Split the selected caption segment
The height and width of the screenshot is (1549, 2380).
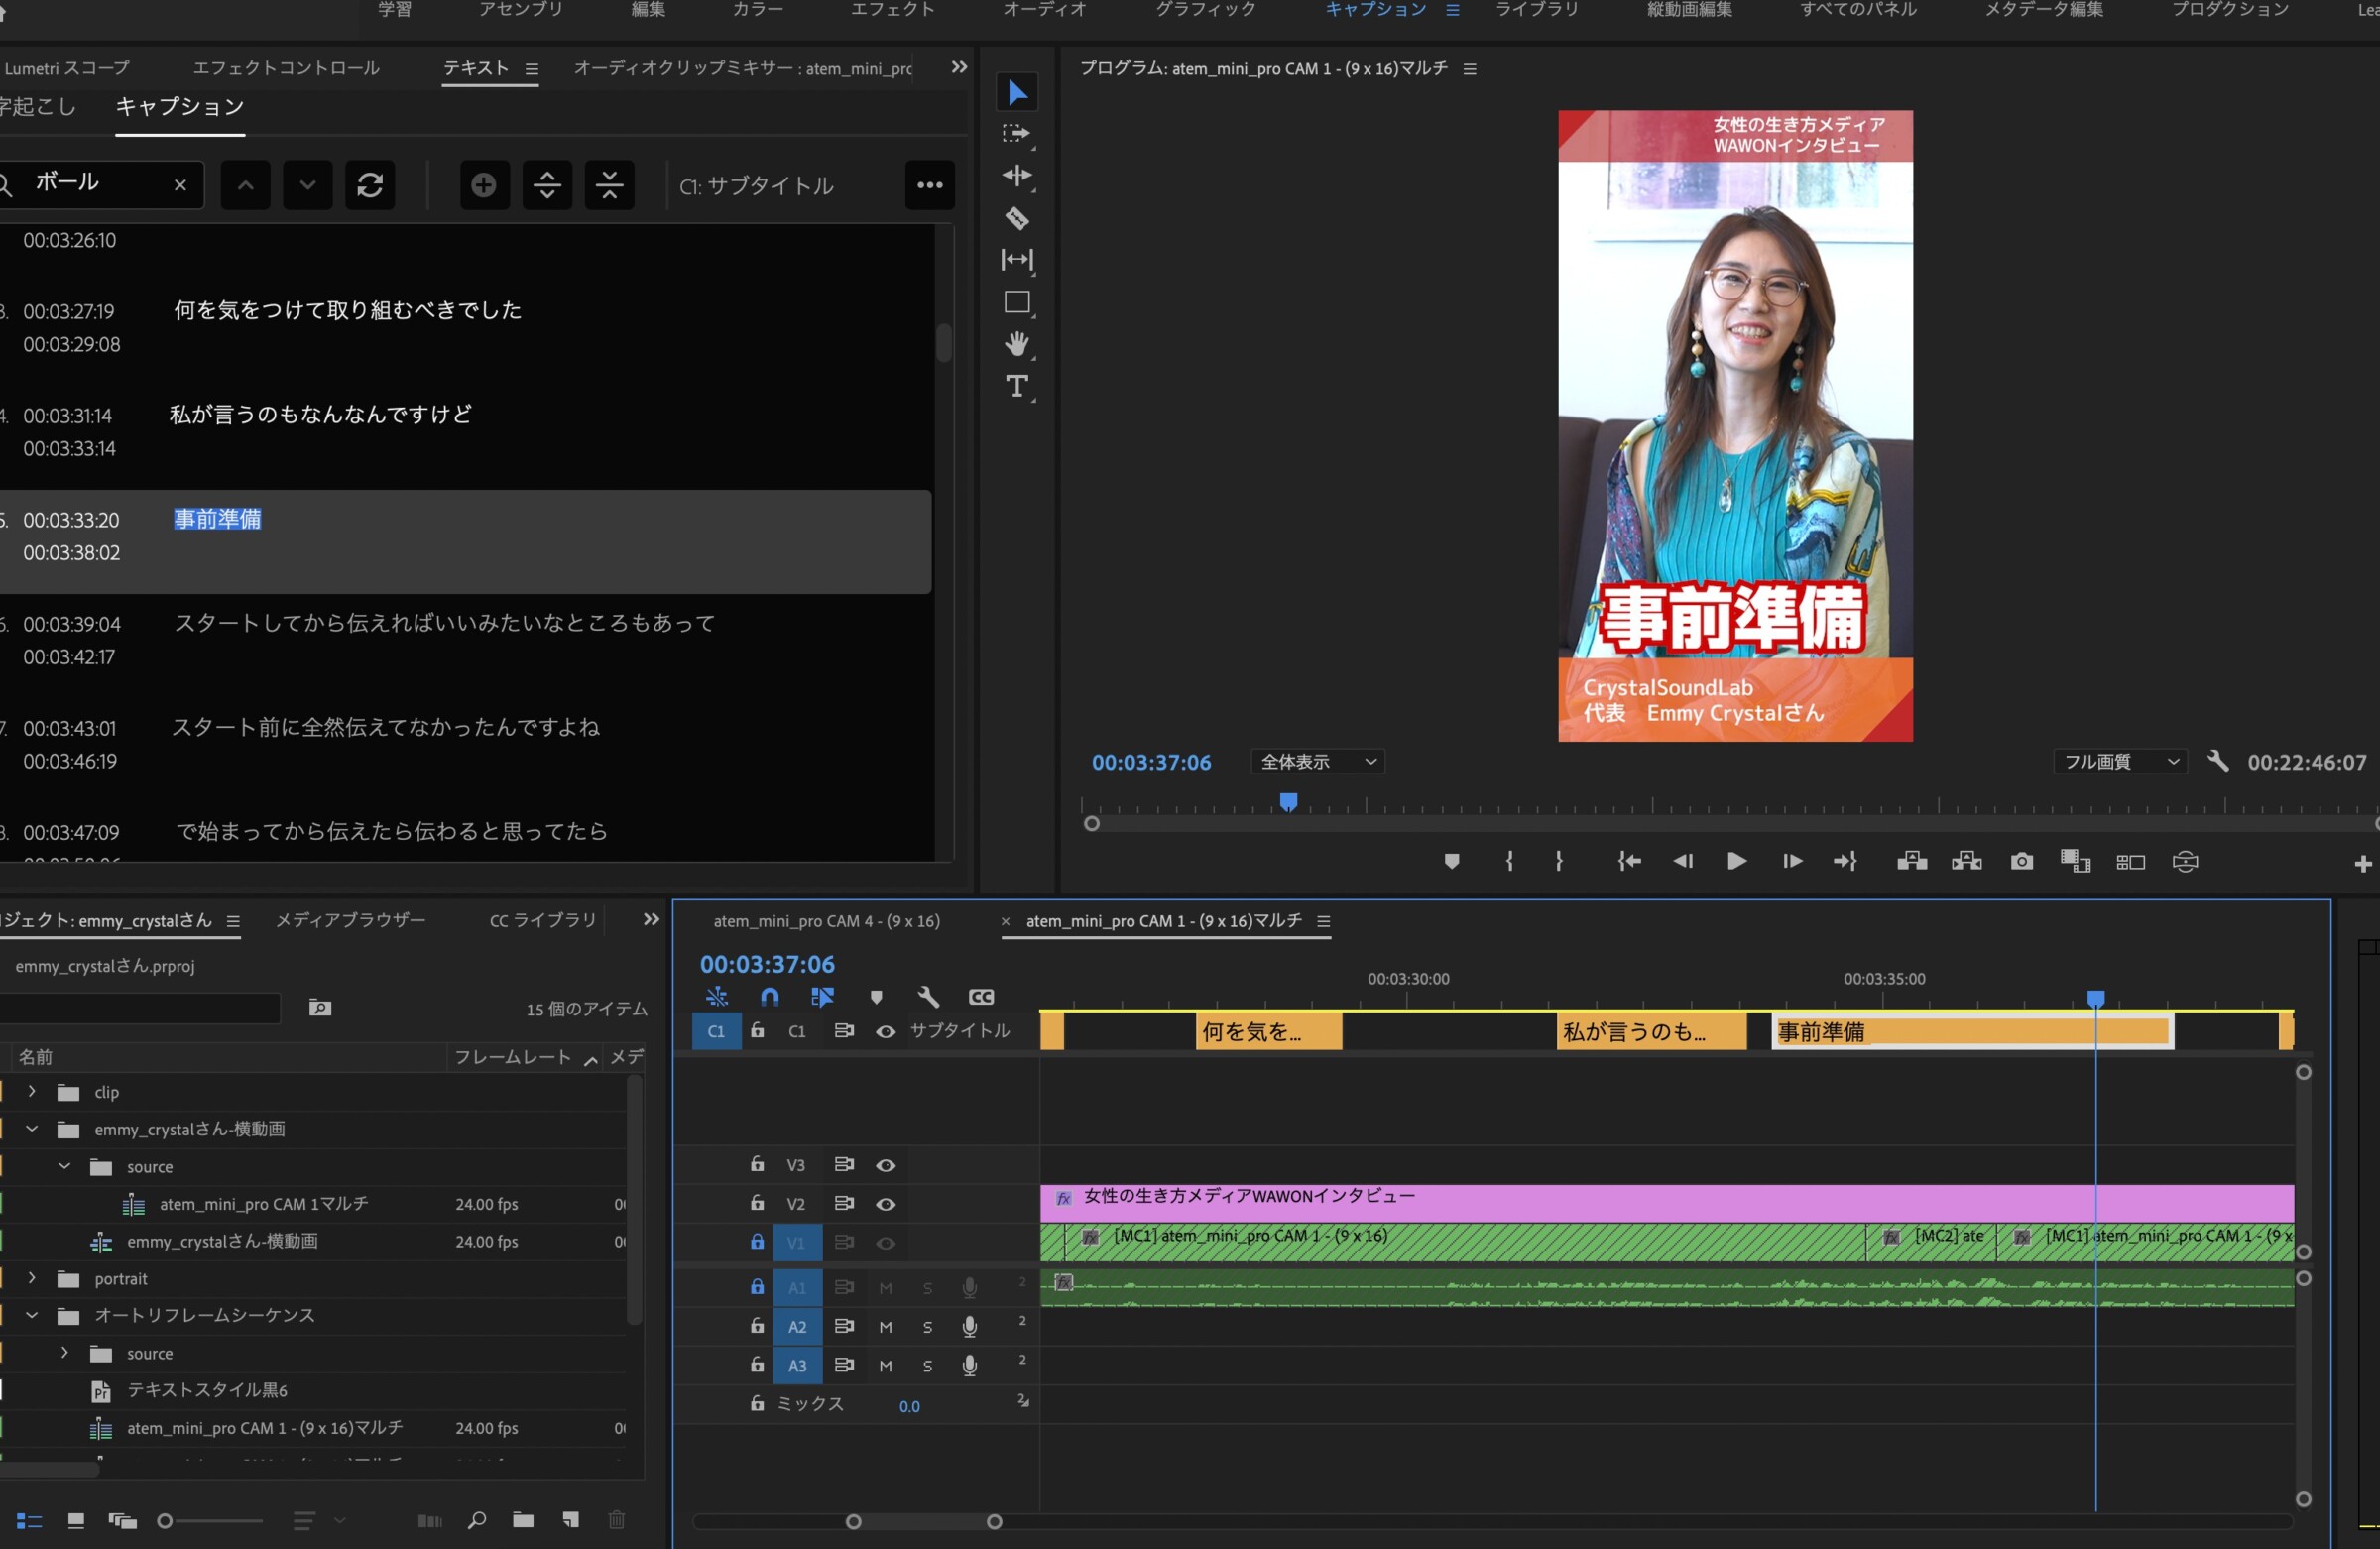coord(547,185)
